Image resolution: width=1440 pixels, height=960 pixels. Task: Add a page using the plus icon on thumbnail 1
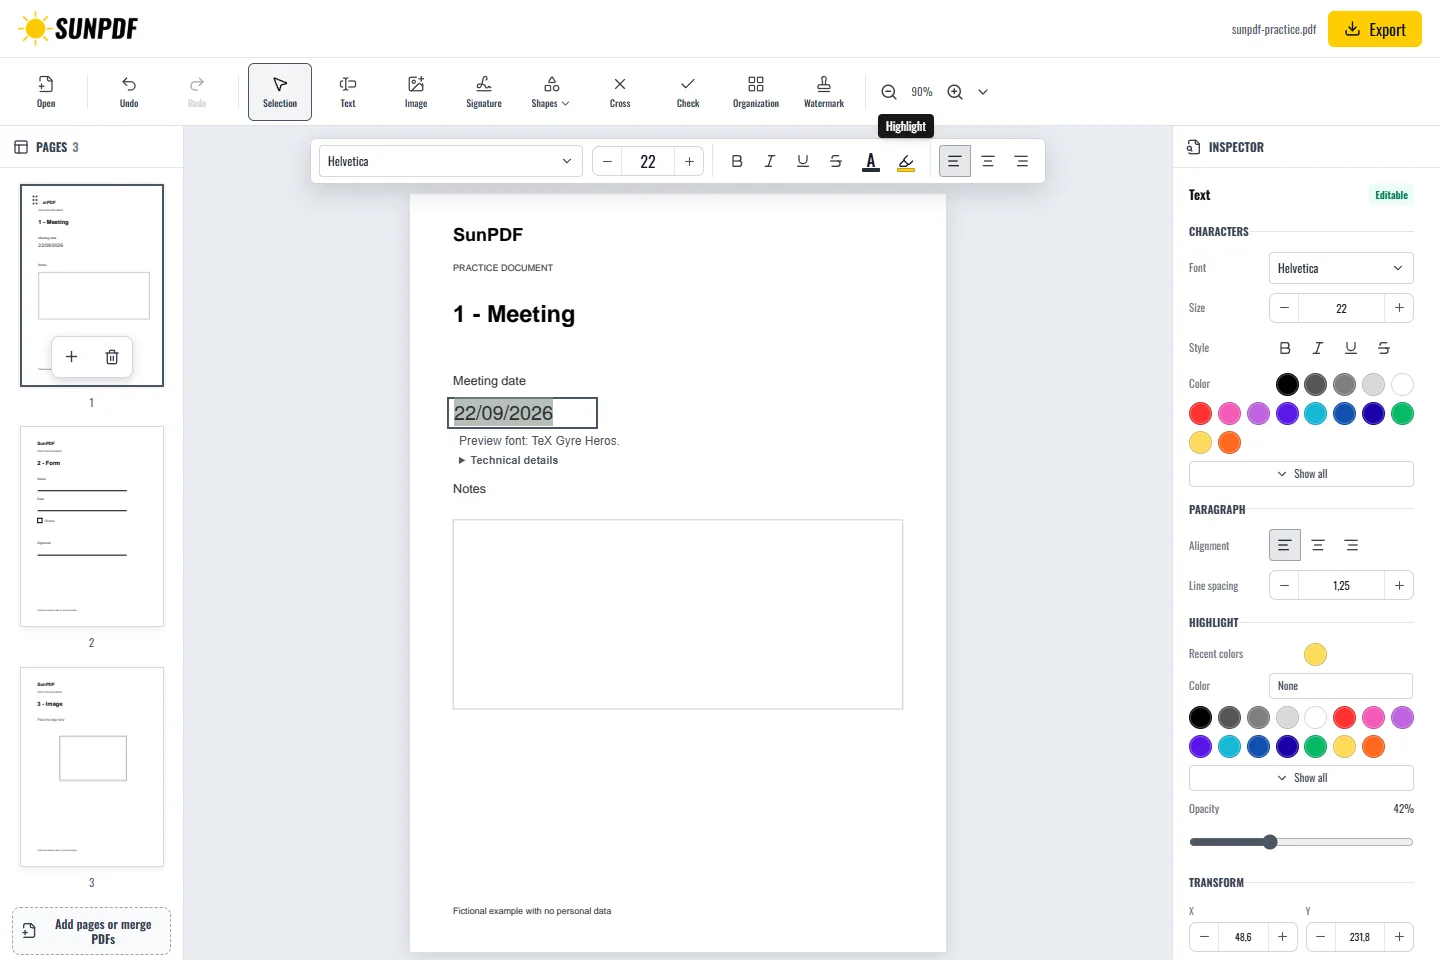(x=71, y=357)
